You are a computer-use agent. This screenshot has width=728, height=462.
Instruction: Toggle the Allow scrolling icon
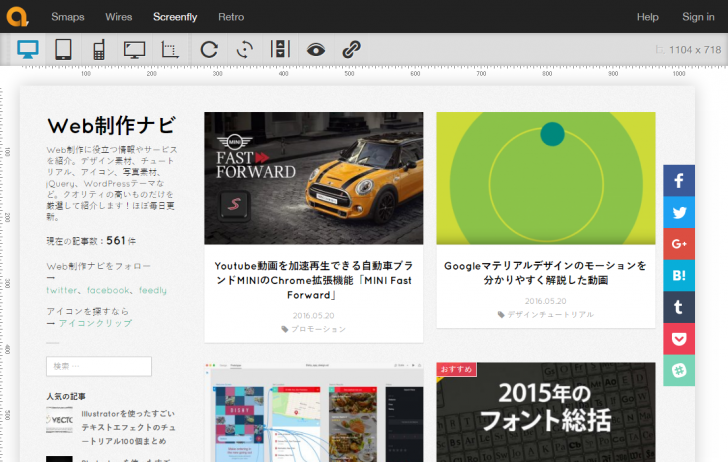pyautogui.click(x=280, y=49)
